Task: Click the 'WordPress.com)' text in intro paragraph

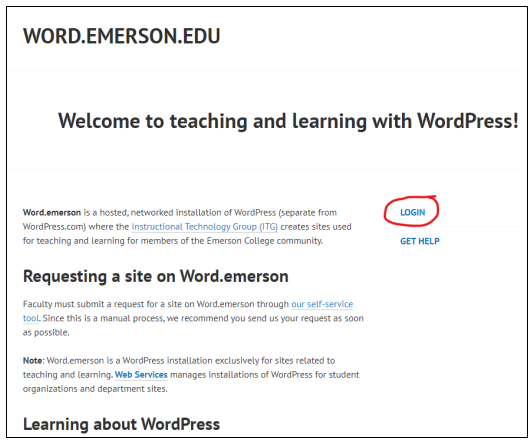Action: [54, 227]
